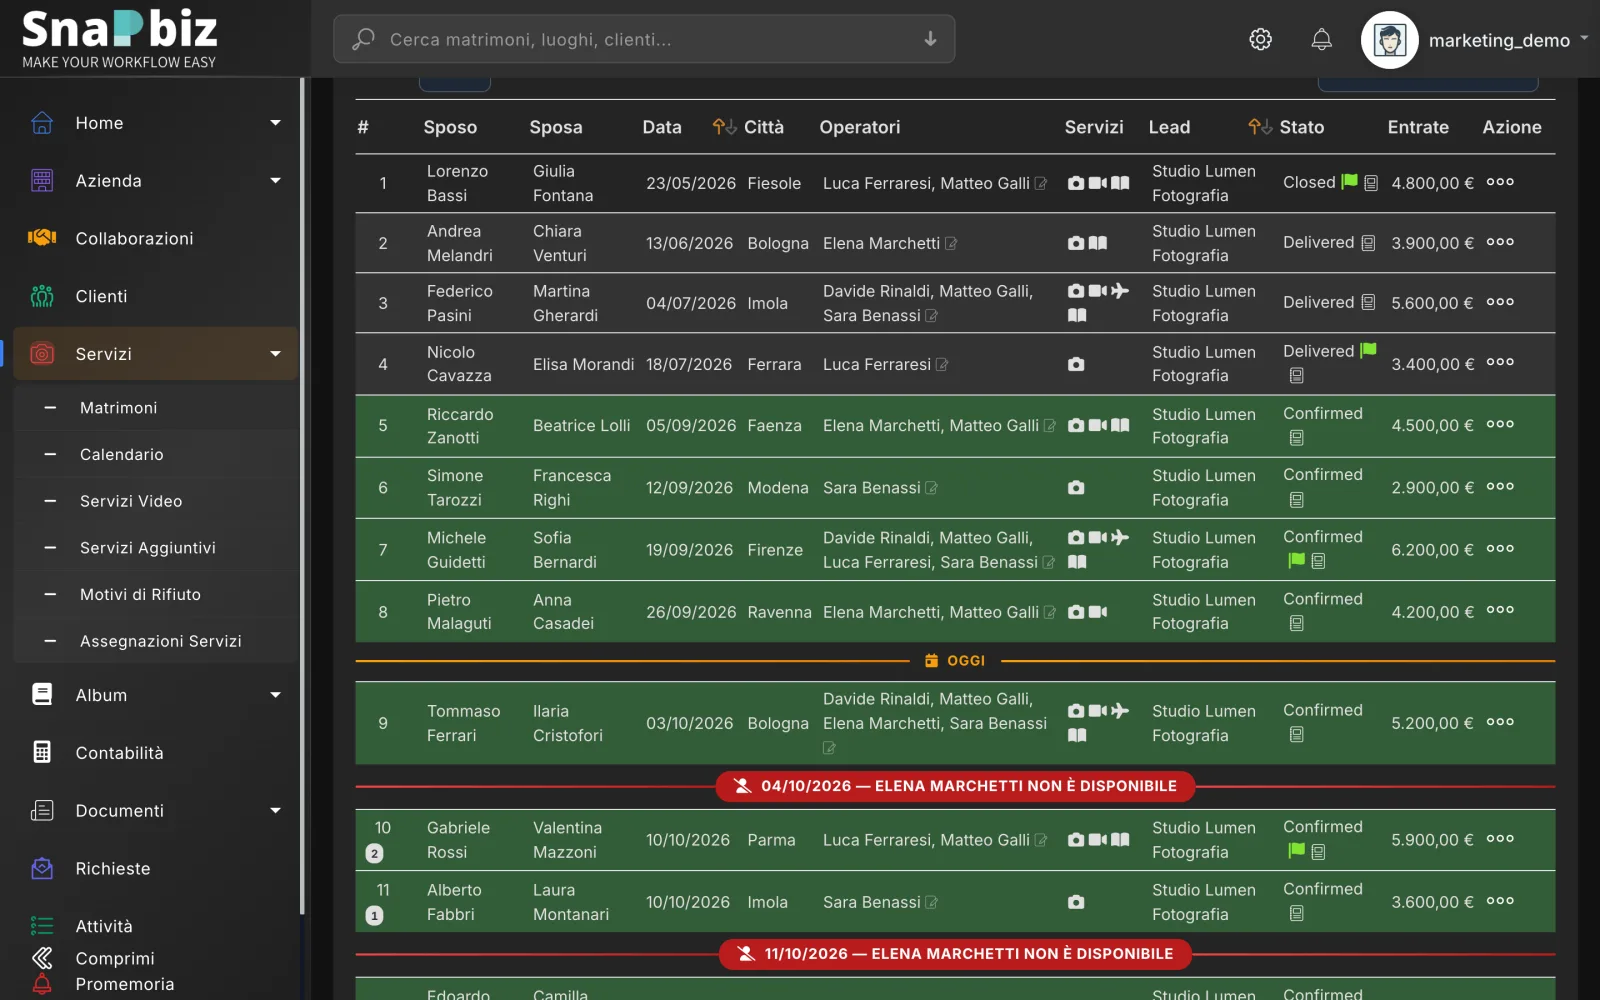The height and width of the screenshot is (1000, 1600).
Task: Click the download arrow in search bar
Action: click(930, 39)
